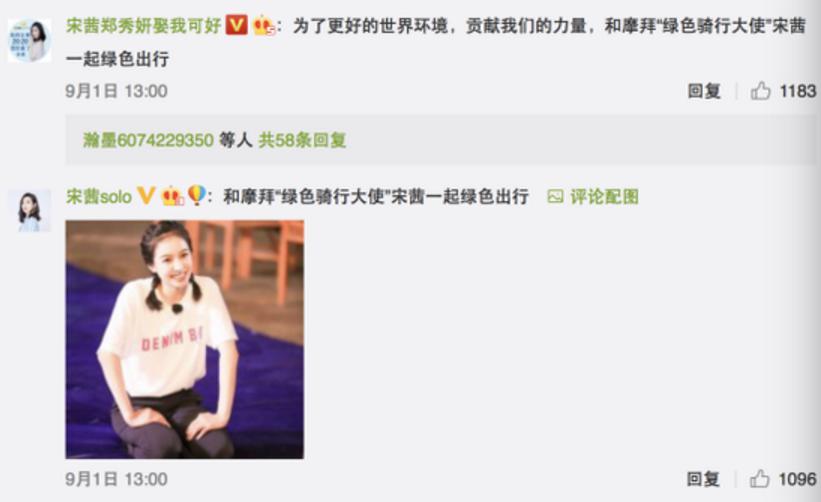
Task: Click crown member icon after 宋茜郑秀妍娶我可好
Action: point(263,25)
